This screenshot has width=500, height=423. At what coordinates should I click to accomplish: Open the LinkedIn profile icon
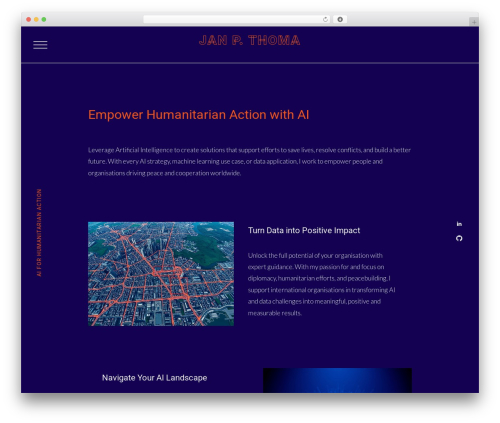(x=459, y=224)
